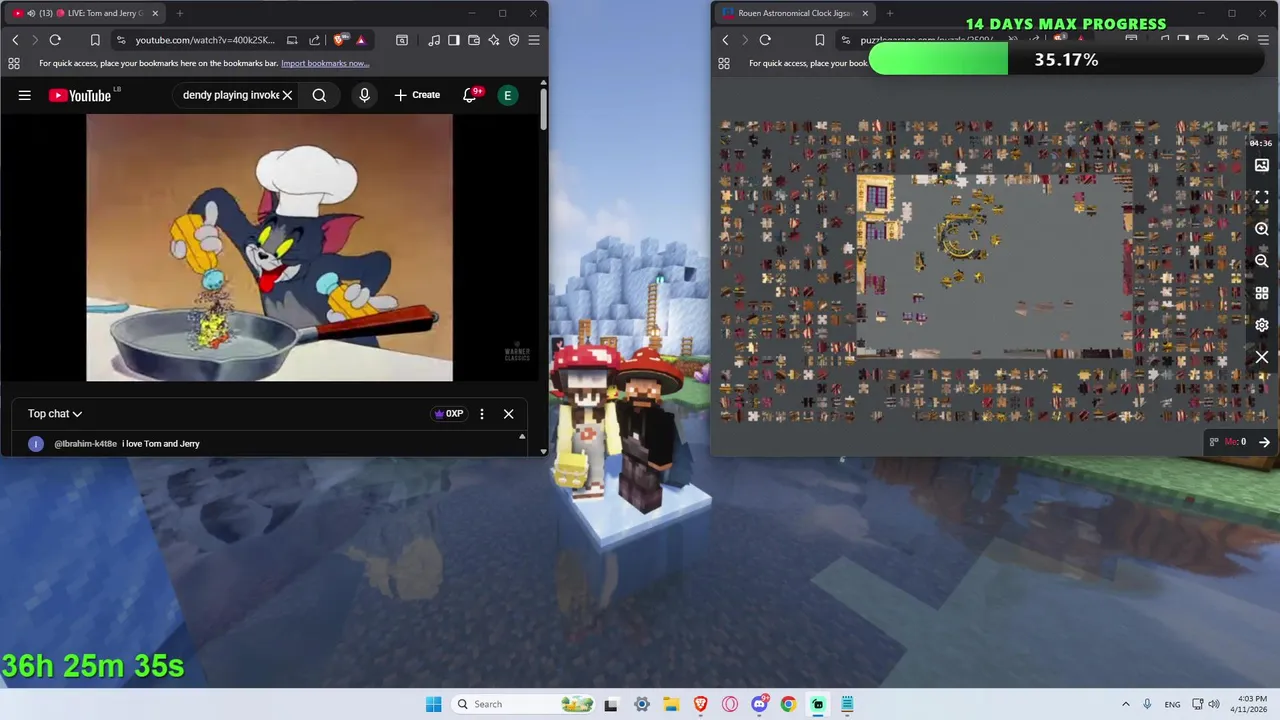Close the live chat panel
The width and height of the screenshot is (1280, 720).
508,414
